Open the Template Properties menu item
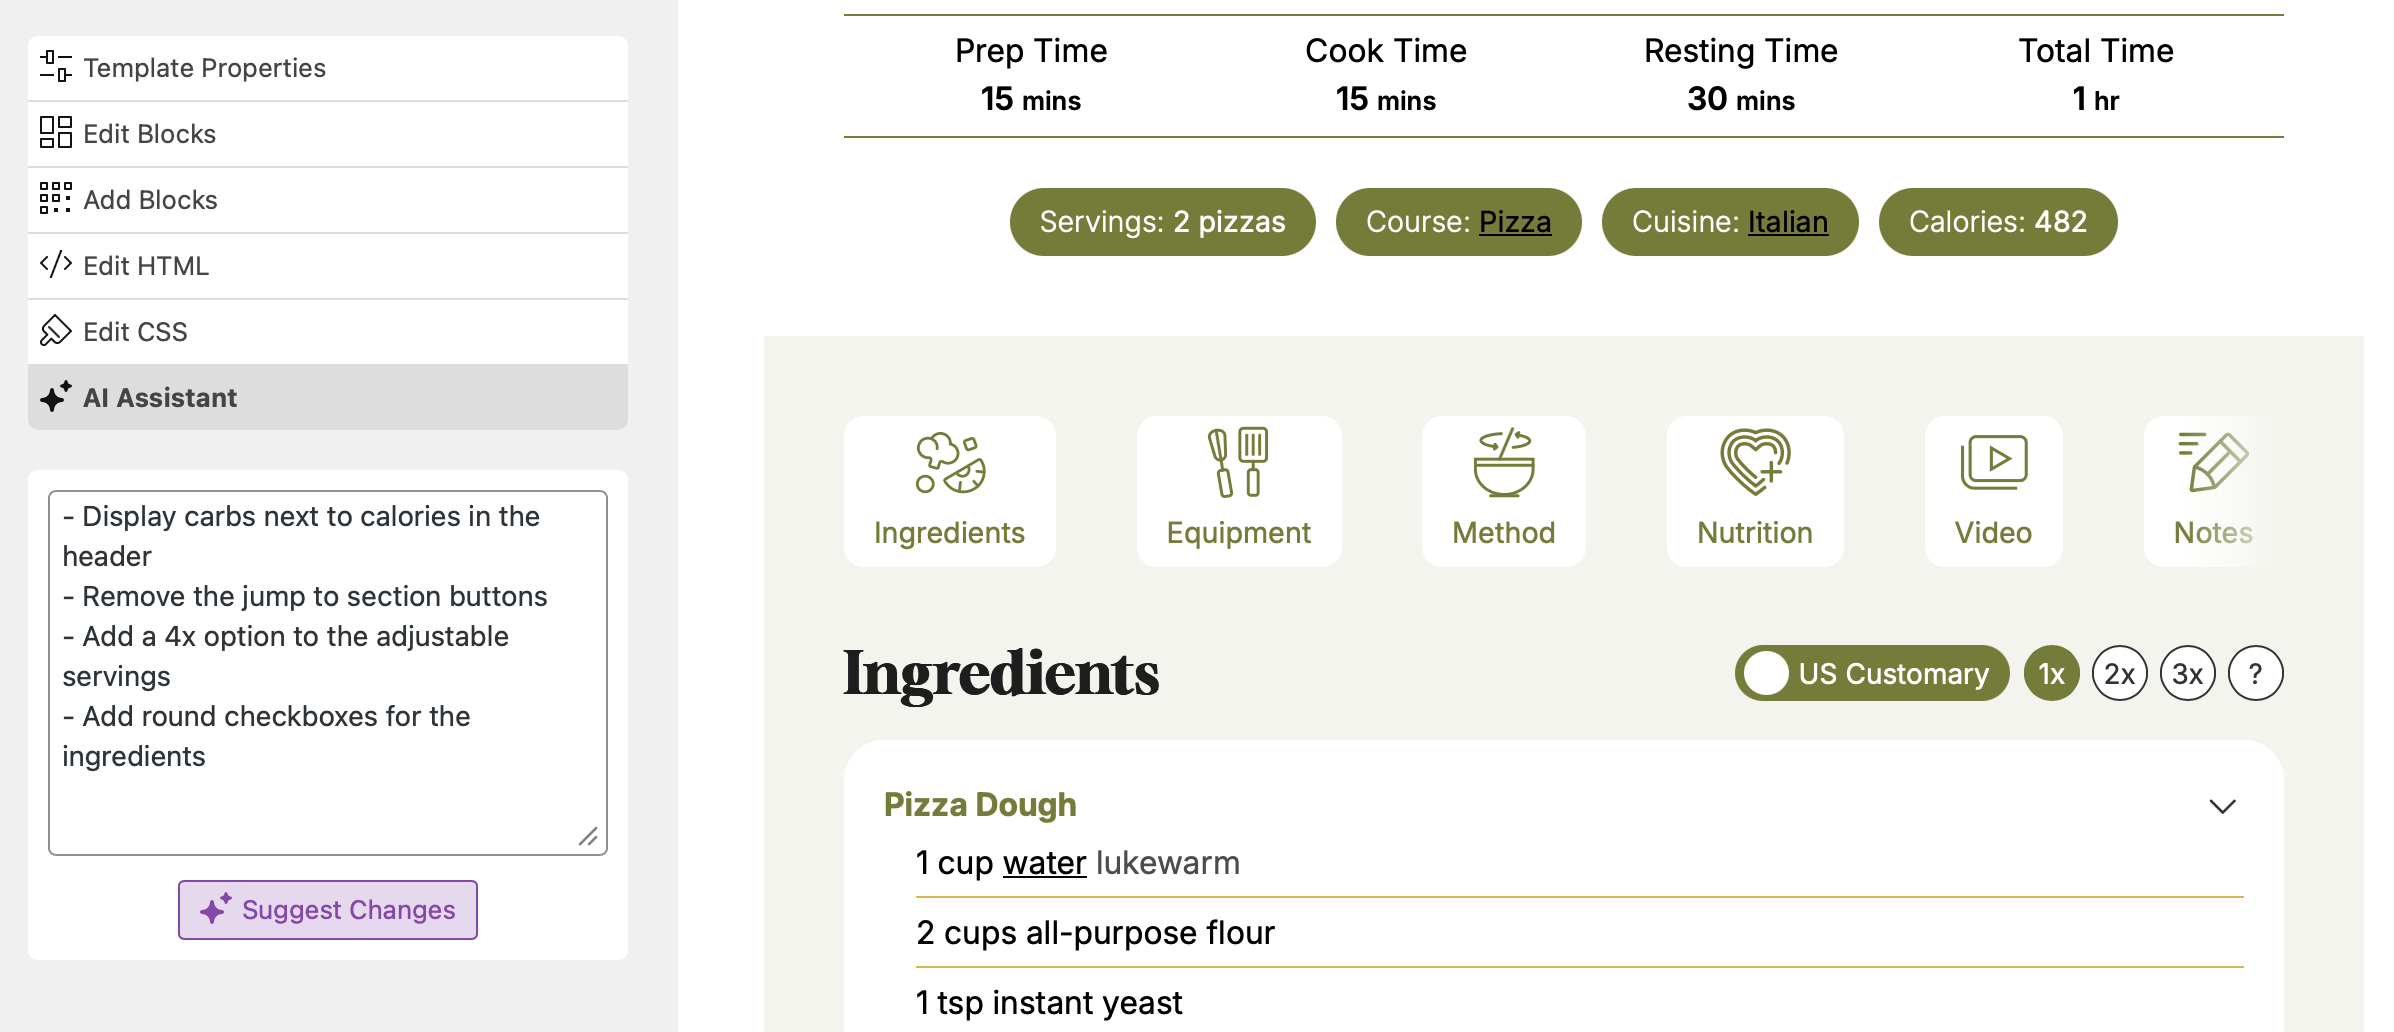 [x=328, y=68]
